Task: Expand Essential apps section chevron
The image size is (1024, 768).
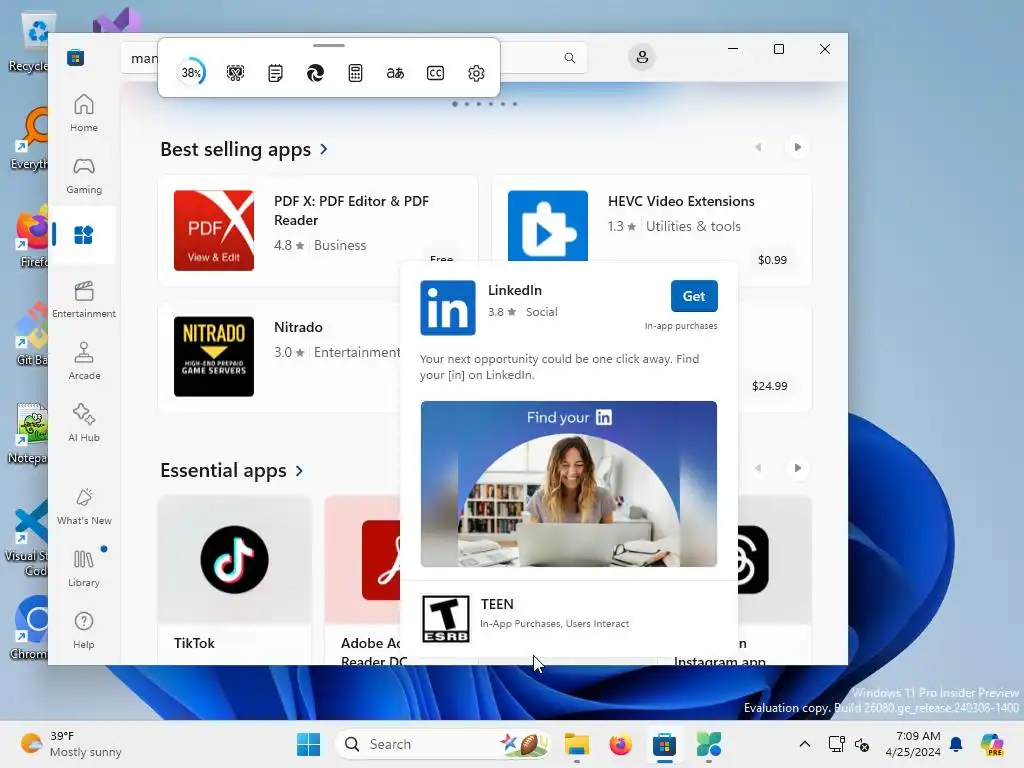Action: 299,471
